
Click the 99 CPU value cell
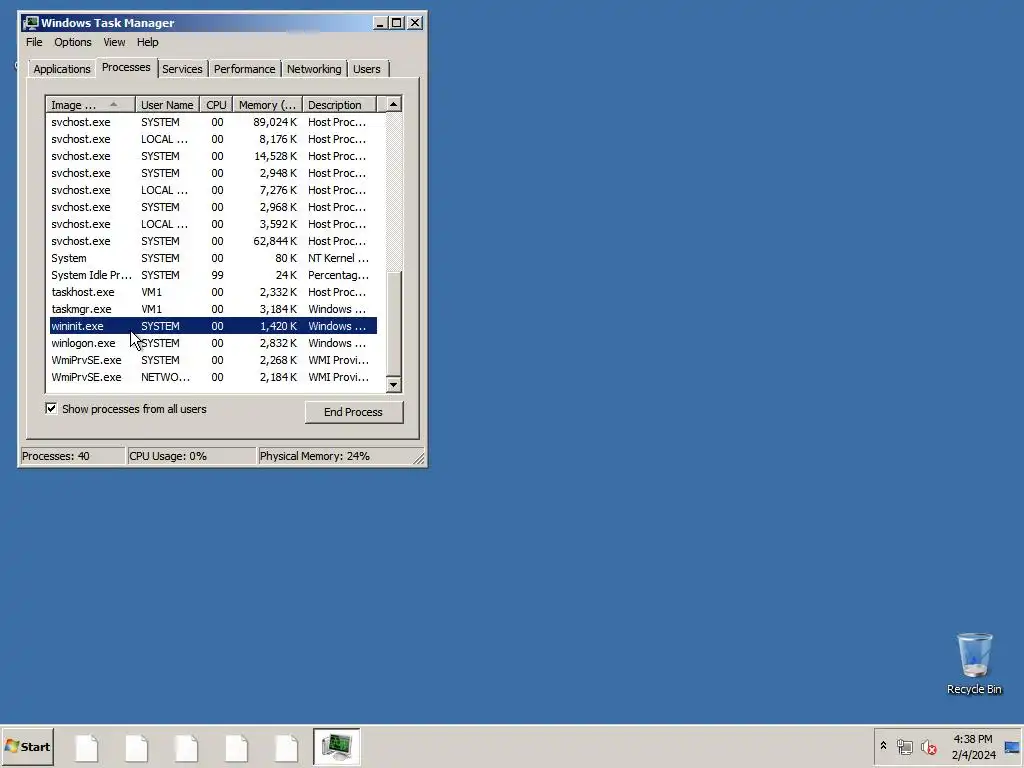tap(217, 275)
